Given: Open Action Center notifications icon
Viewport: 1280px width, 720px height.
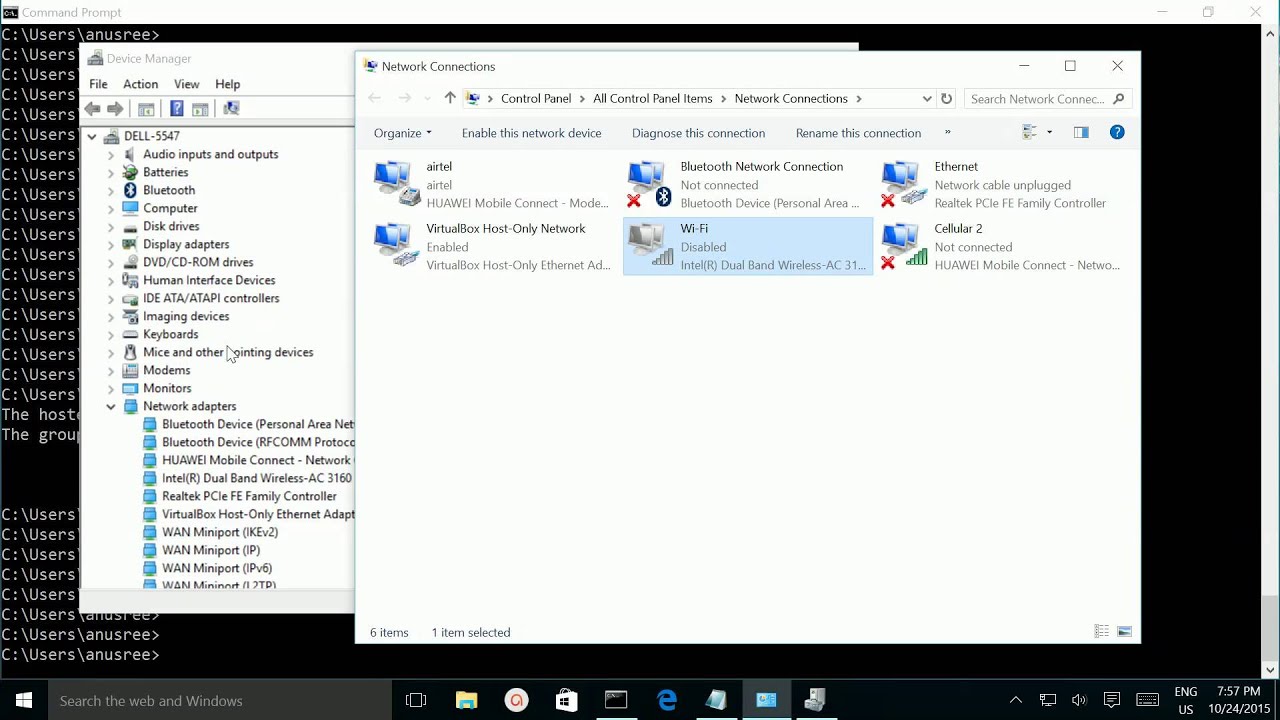Looking at the screenshot, I should tap(1112, 700).
